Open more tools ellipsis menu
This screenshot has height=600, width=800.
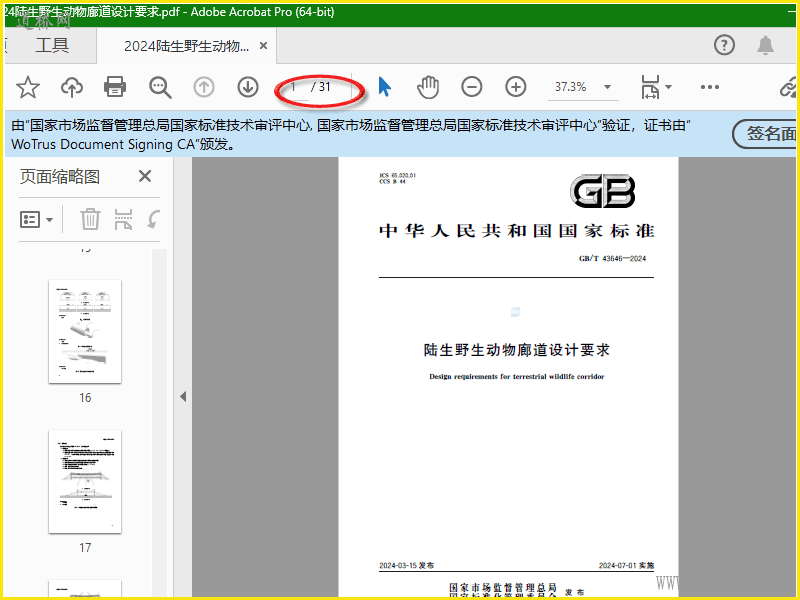pyautogui.click(x=710, y=87)
